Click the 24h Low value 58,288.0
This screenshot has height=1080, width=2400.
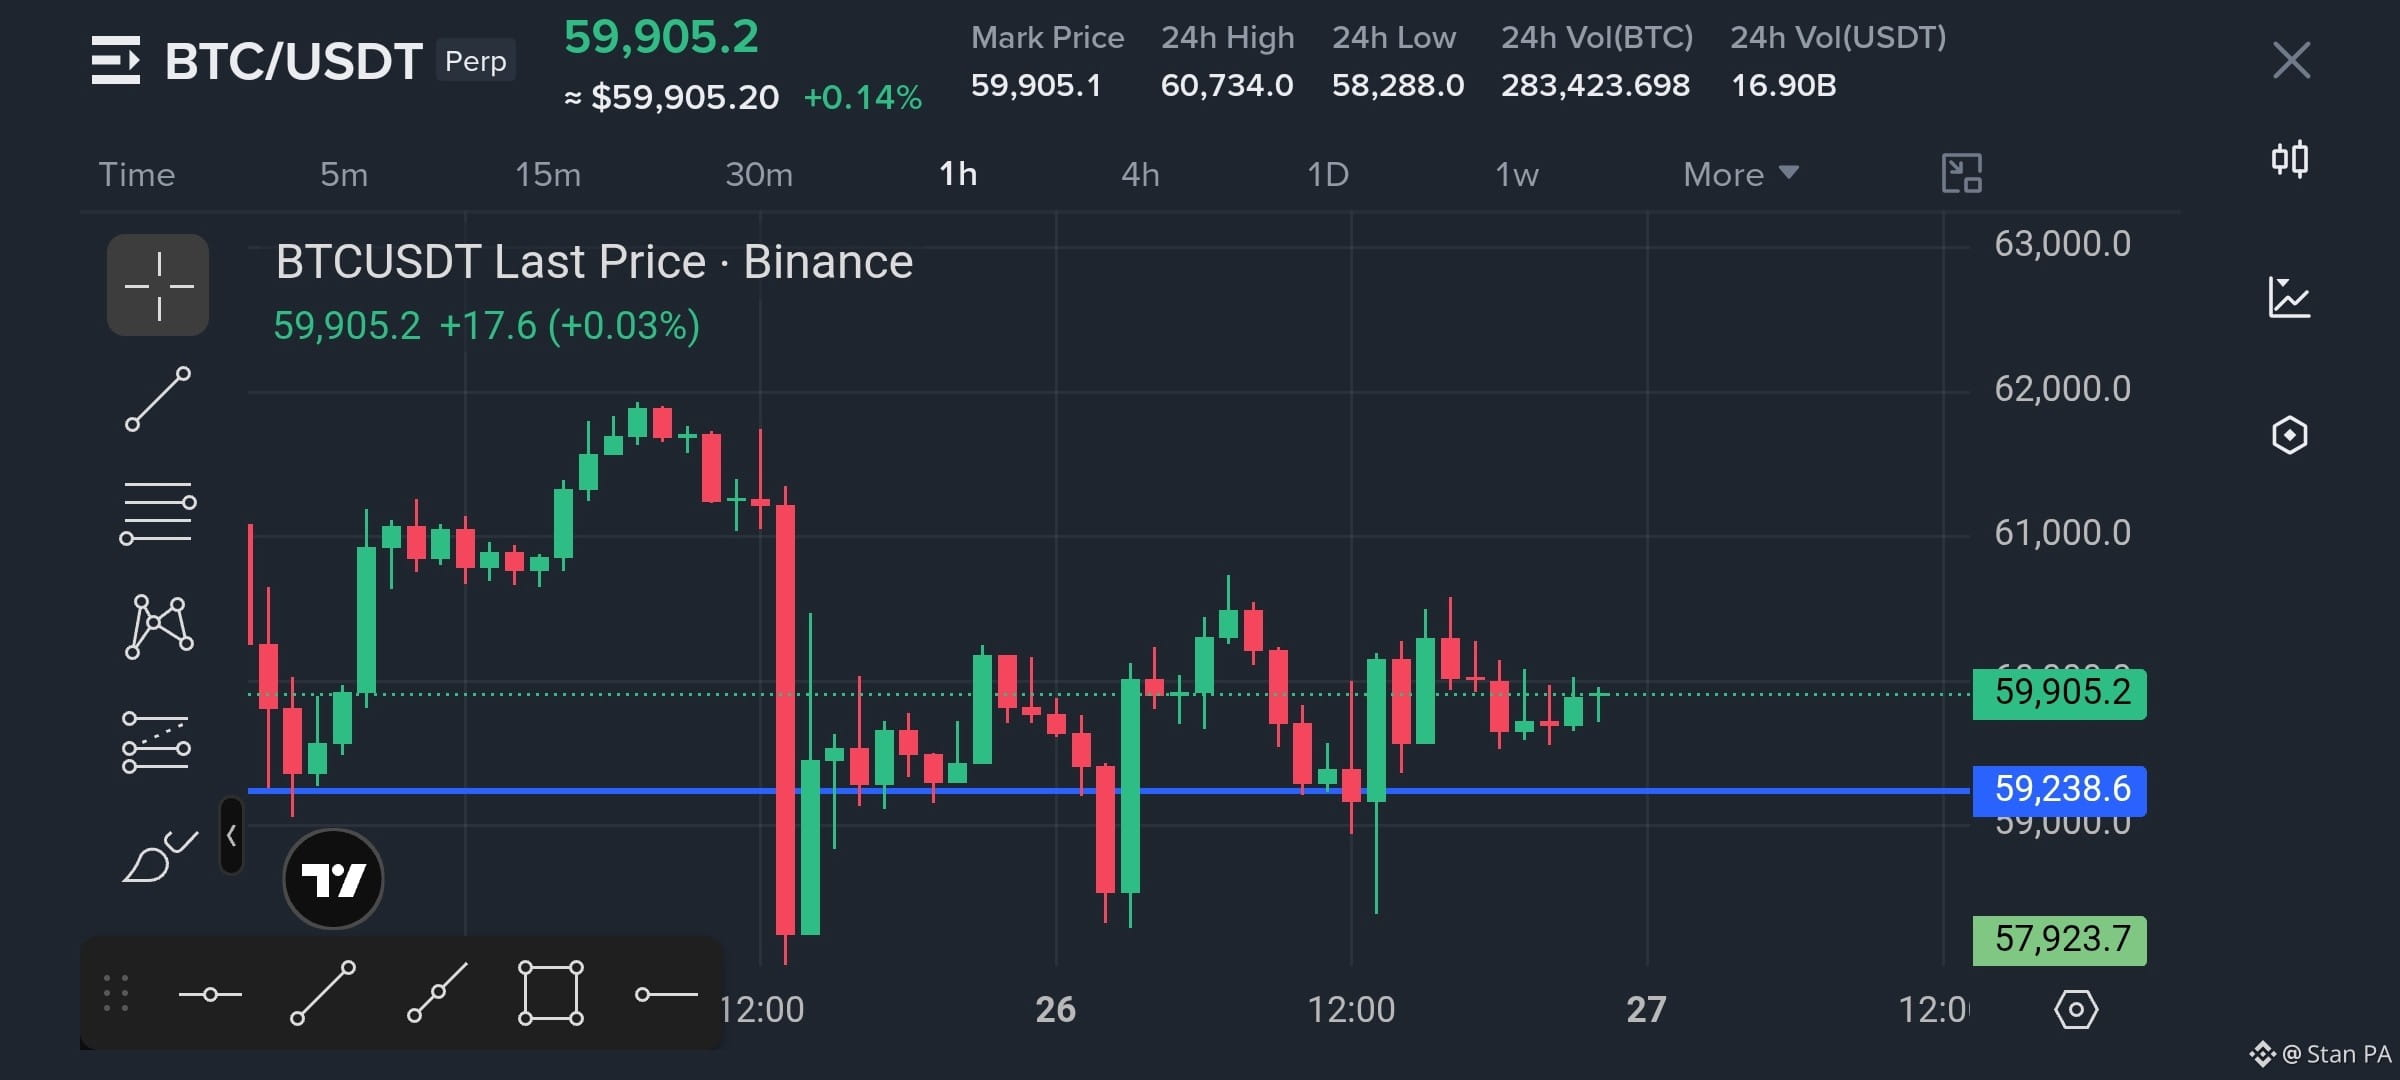click(x=1398, y=85)
